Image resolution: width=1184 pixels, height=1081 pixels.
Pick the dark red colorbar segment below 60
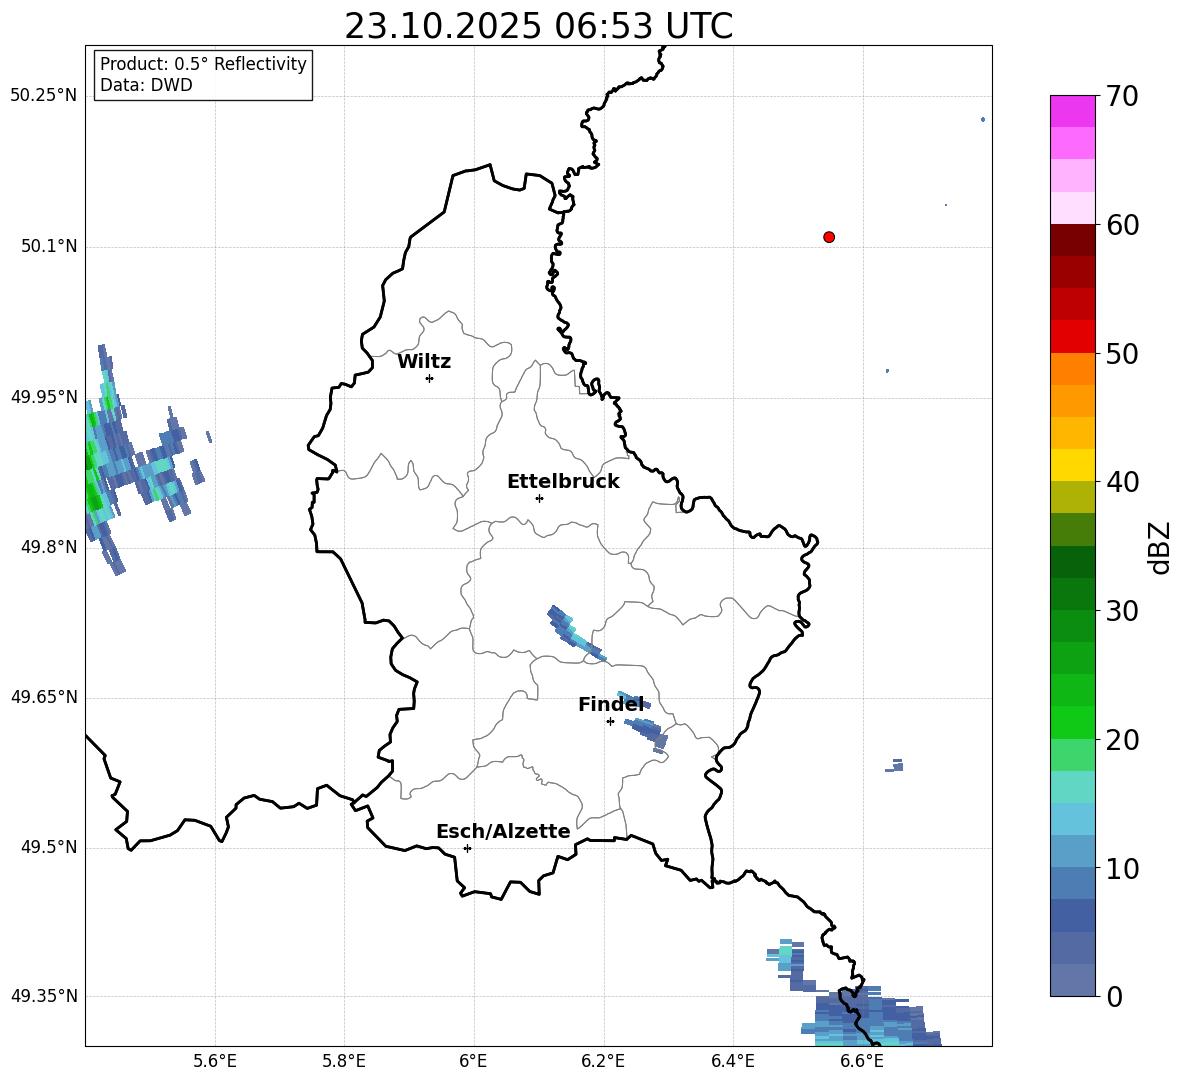[1072, 240]
